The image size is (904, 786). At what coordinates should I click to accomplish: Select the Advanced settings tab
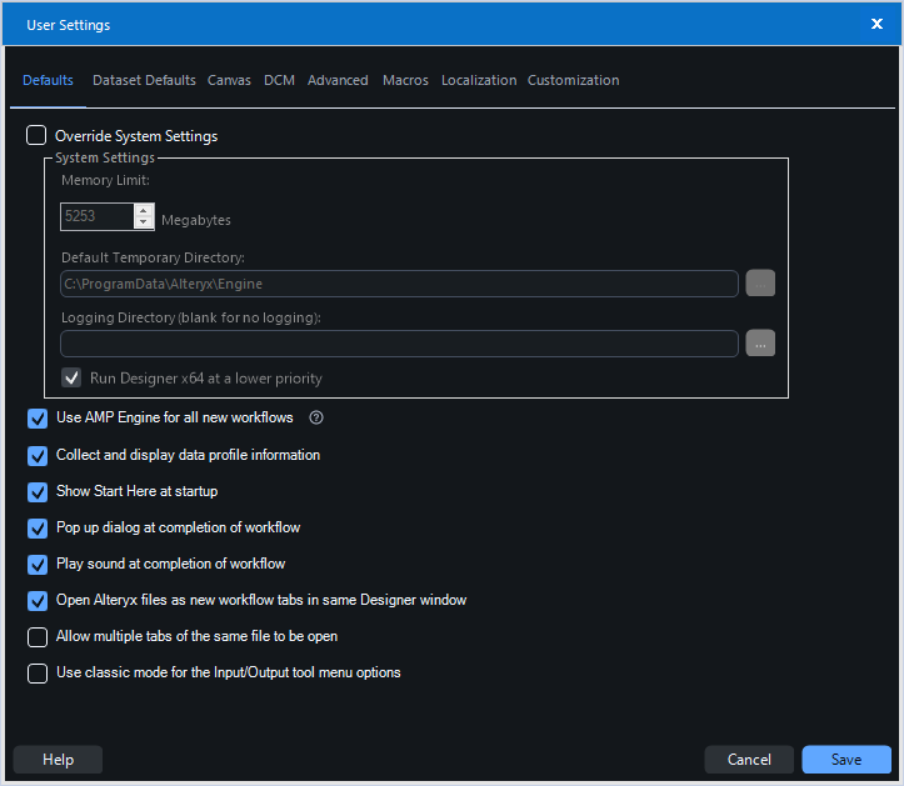tap(338, 80)
